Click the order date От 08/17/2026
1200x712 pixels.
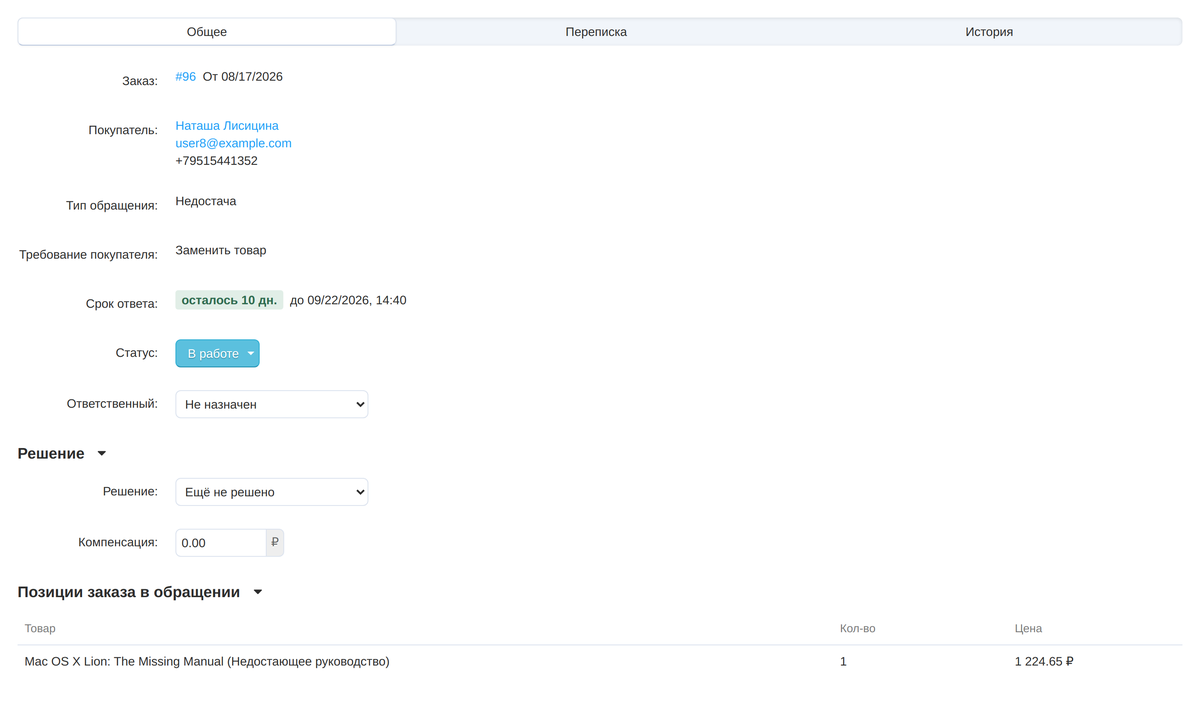243,77
